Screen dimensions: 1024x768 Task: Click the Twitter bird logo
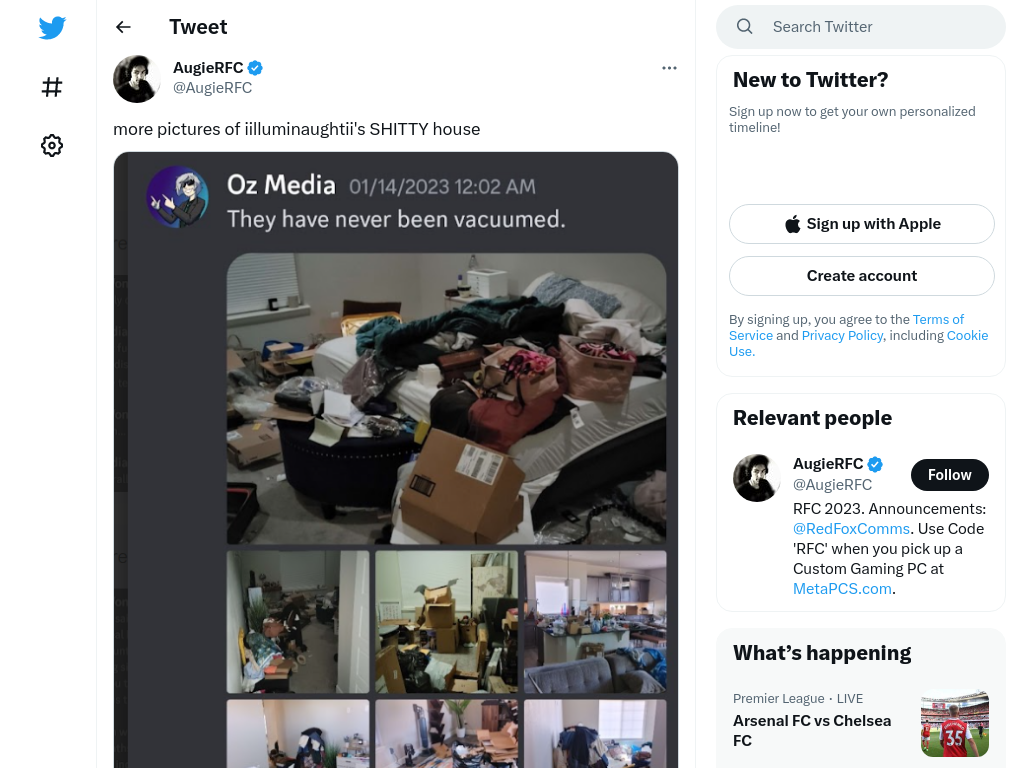(x=52, y=27)
